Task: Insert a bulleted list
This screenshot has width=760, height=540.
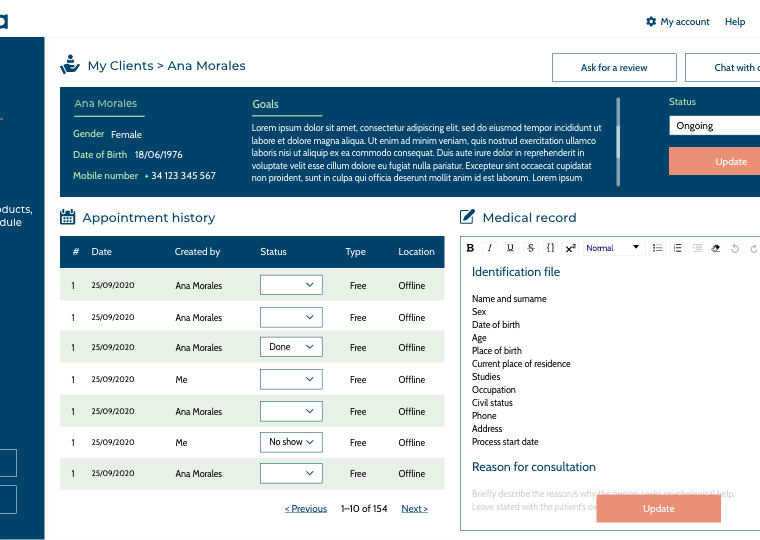Action: tap(657, 248)
